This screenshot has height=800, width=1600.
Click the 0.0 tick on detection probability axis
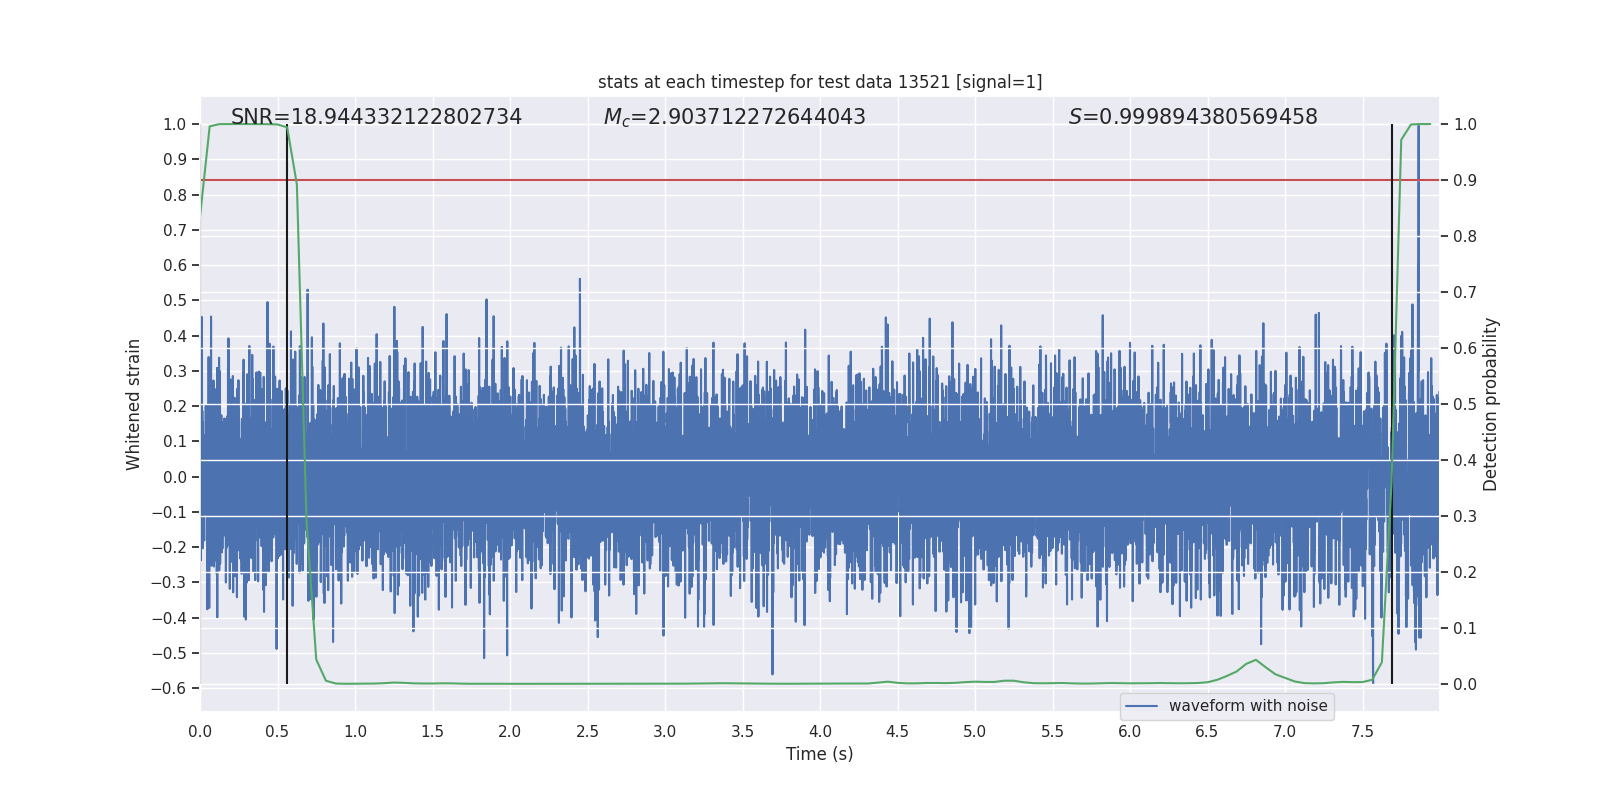[x=1465, y=685]
